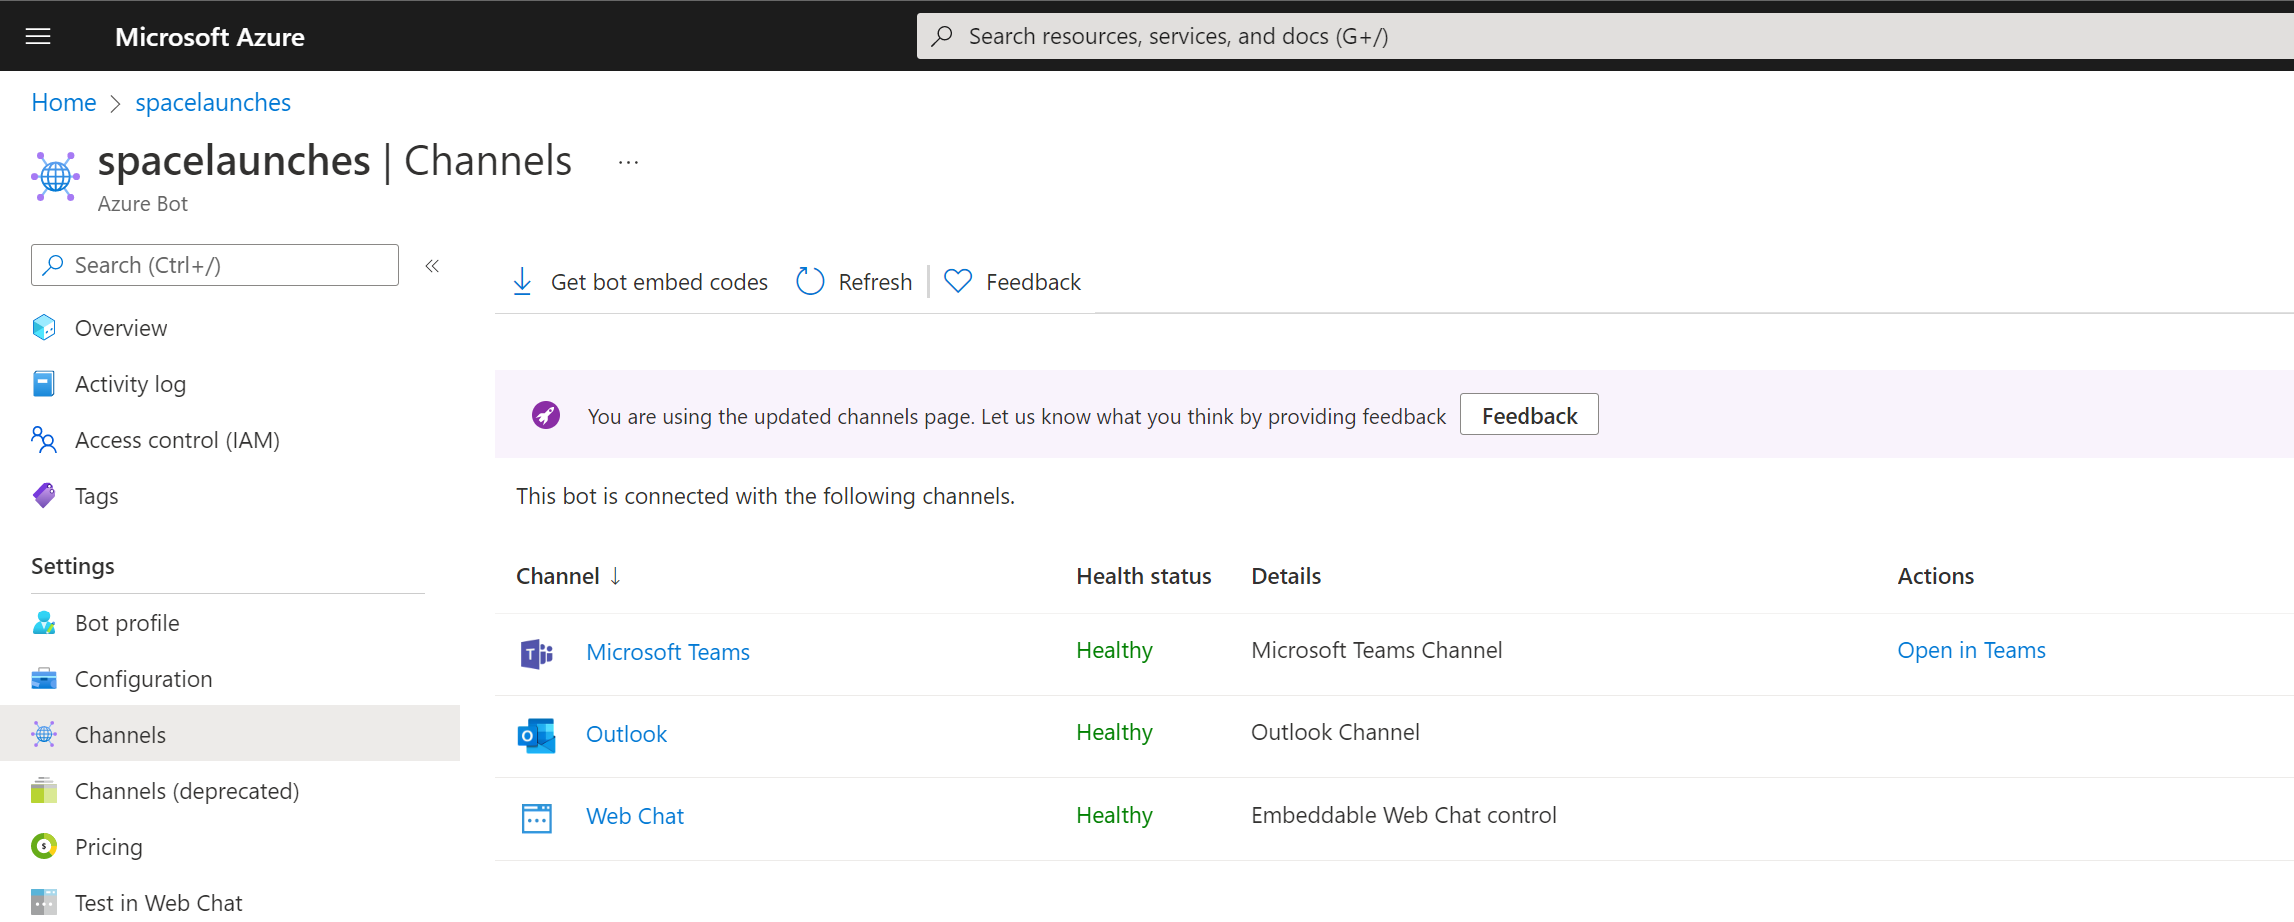Go to the Home breadcrumb
Screen dimensions: 2294x922
(x=64, y=102)
